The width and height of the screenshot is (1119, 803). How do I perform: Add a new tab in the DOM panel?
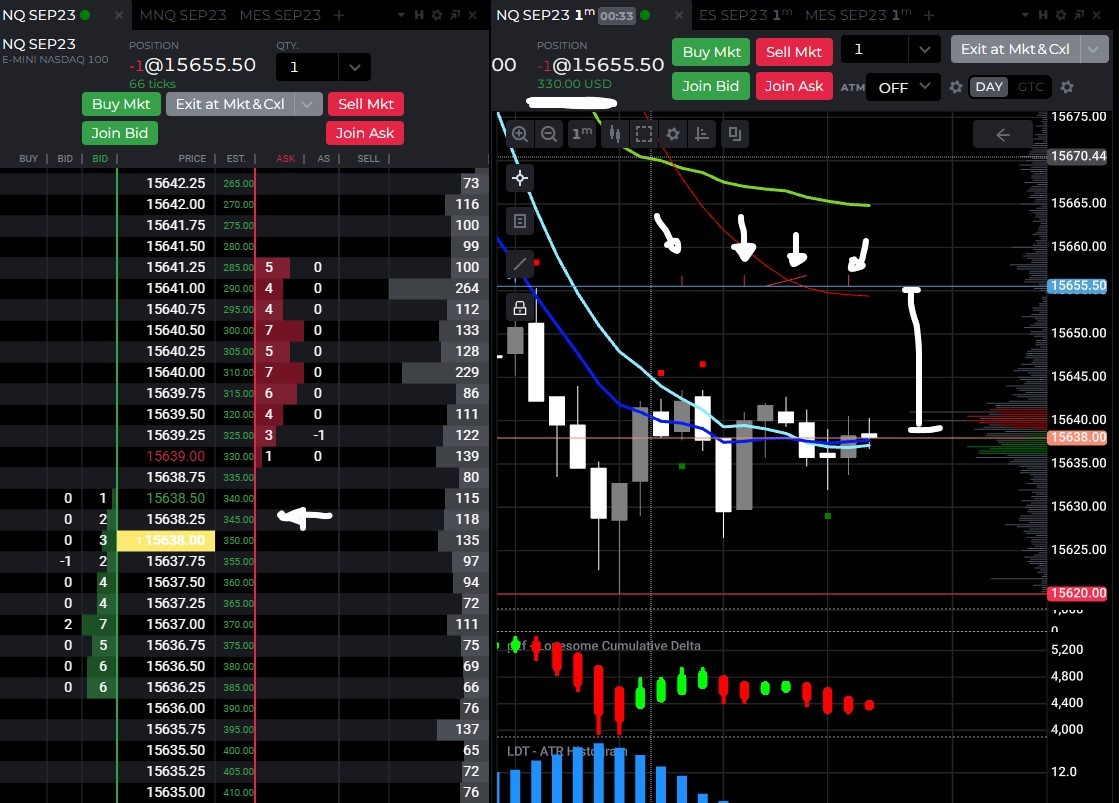pyautogui.click(x=339, y=15)
